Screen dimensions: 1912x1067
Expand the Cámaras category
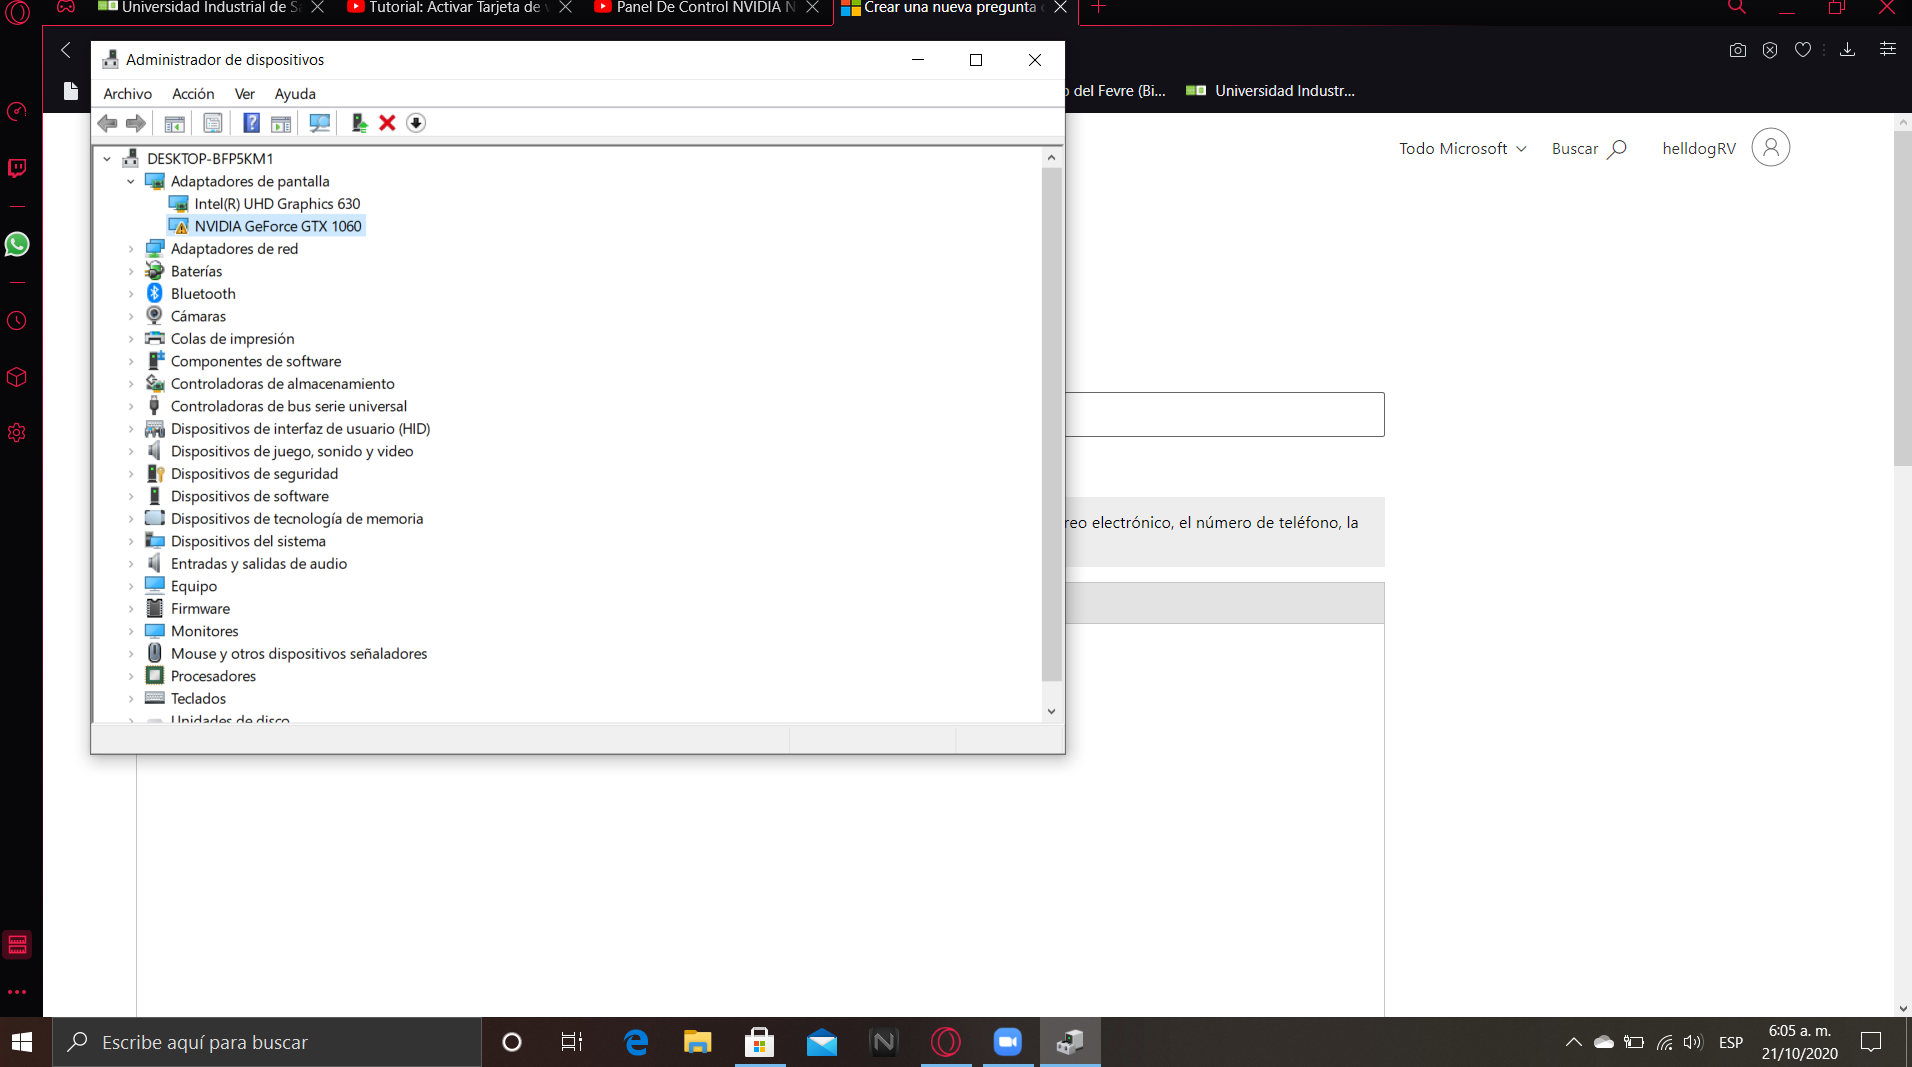[x=131, y=316]
